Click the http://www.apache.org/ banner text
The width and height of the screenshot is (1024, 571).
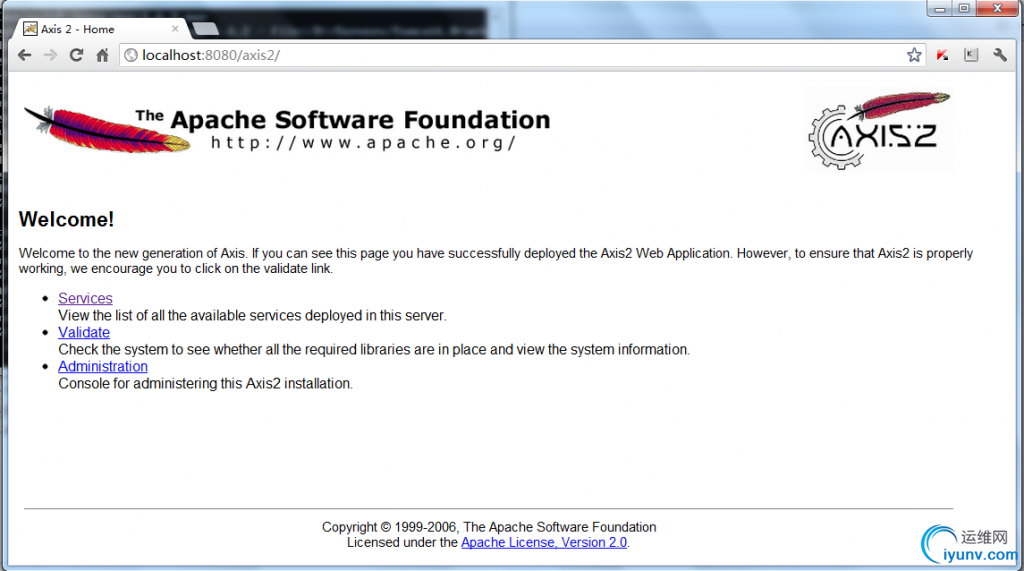coord(363,143)
